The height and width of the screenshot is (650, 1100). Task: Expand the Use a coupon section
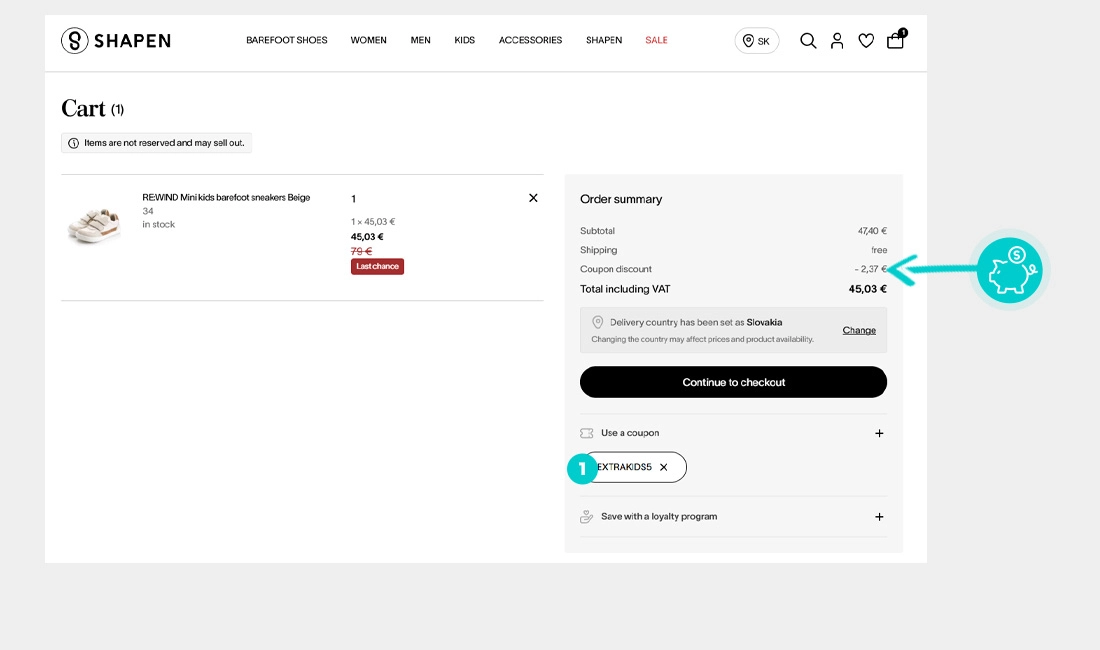coord(733,433)
